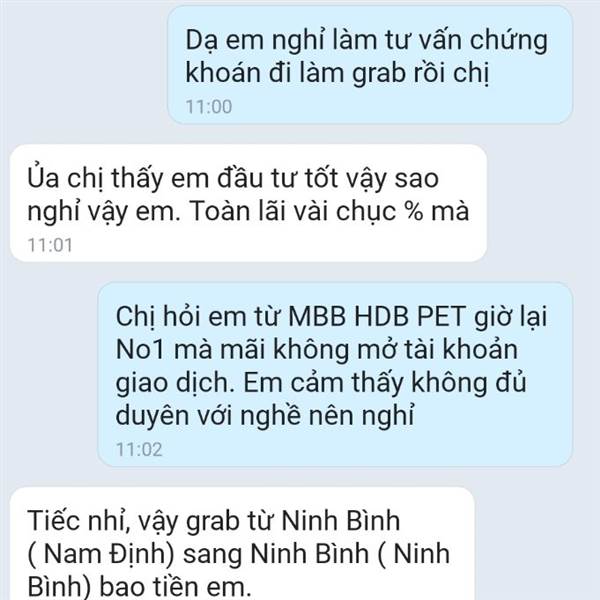
Task: Tap "bao tiền em" in the last message
Action: (175, 586)
